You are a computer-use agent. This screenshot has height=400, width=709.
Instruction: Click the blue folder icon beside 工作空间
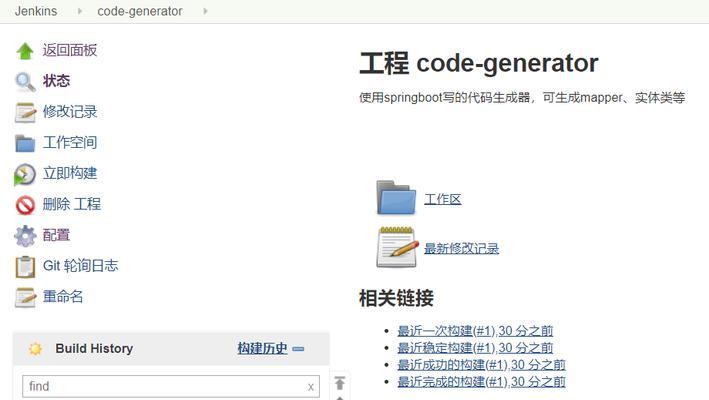(x=25, y=143)
